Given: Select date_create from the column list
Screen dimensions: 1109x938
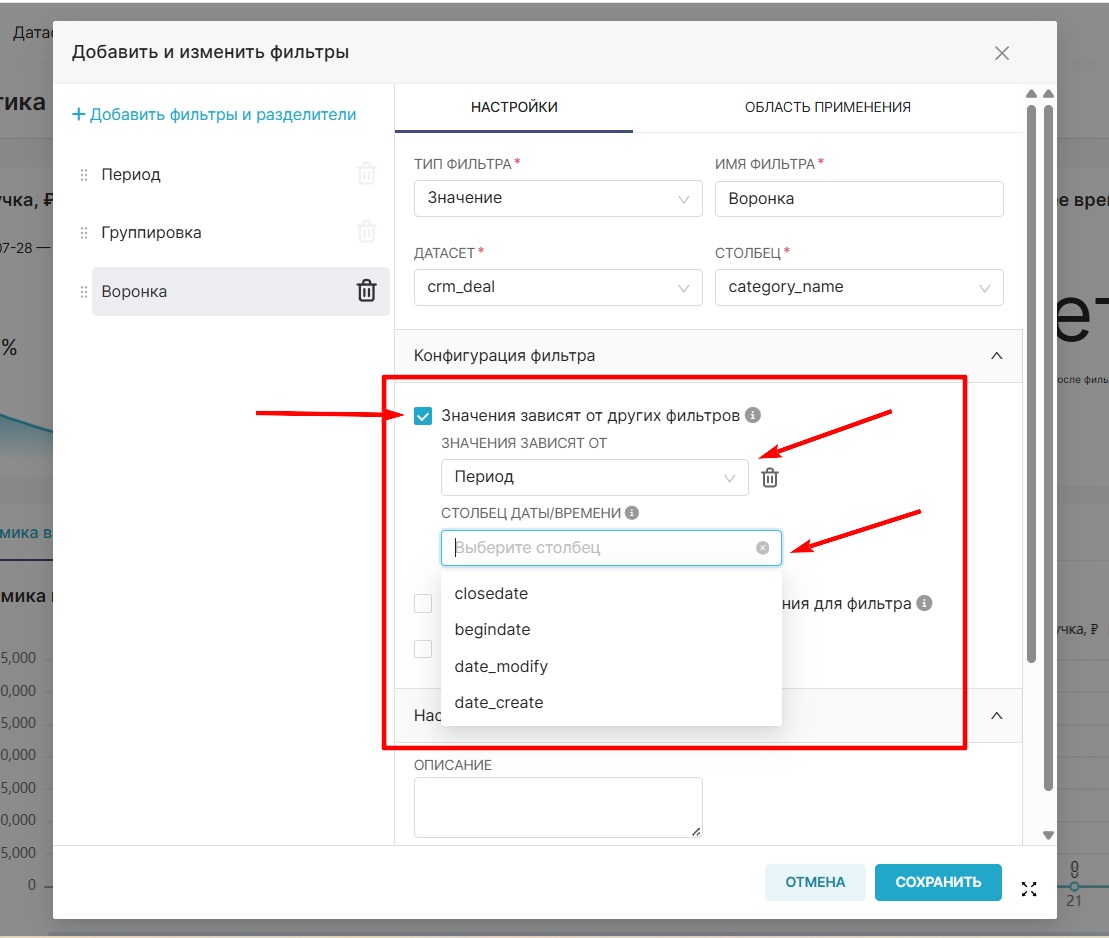Looking at the screenshot, I should click(499, 703).
